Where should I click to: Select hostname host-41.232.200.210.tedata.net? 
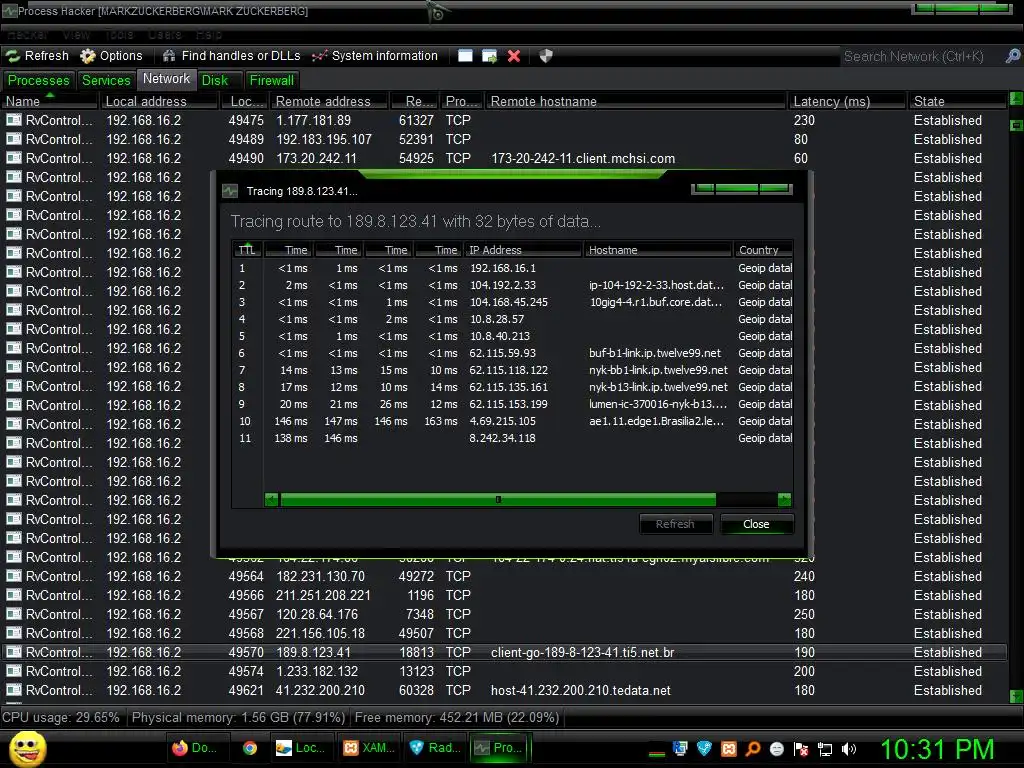point(581,690)
